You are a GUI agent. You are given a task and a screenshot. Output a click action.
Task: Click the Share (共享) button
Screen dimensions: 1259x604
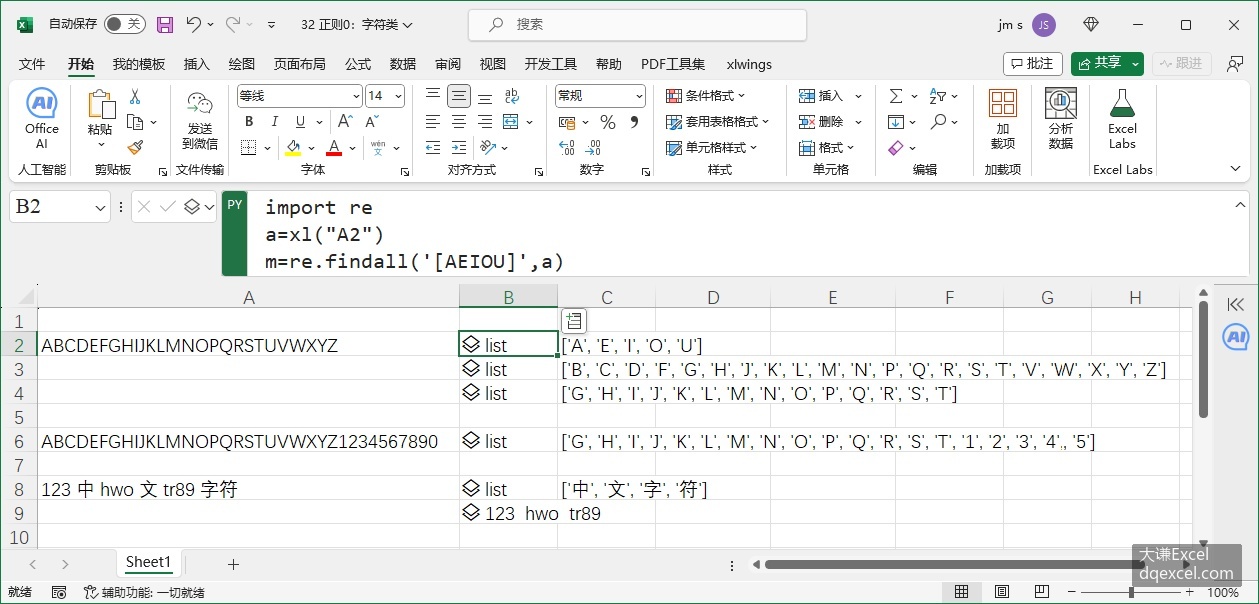(x=1107, y=64)
